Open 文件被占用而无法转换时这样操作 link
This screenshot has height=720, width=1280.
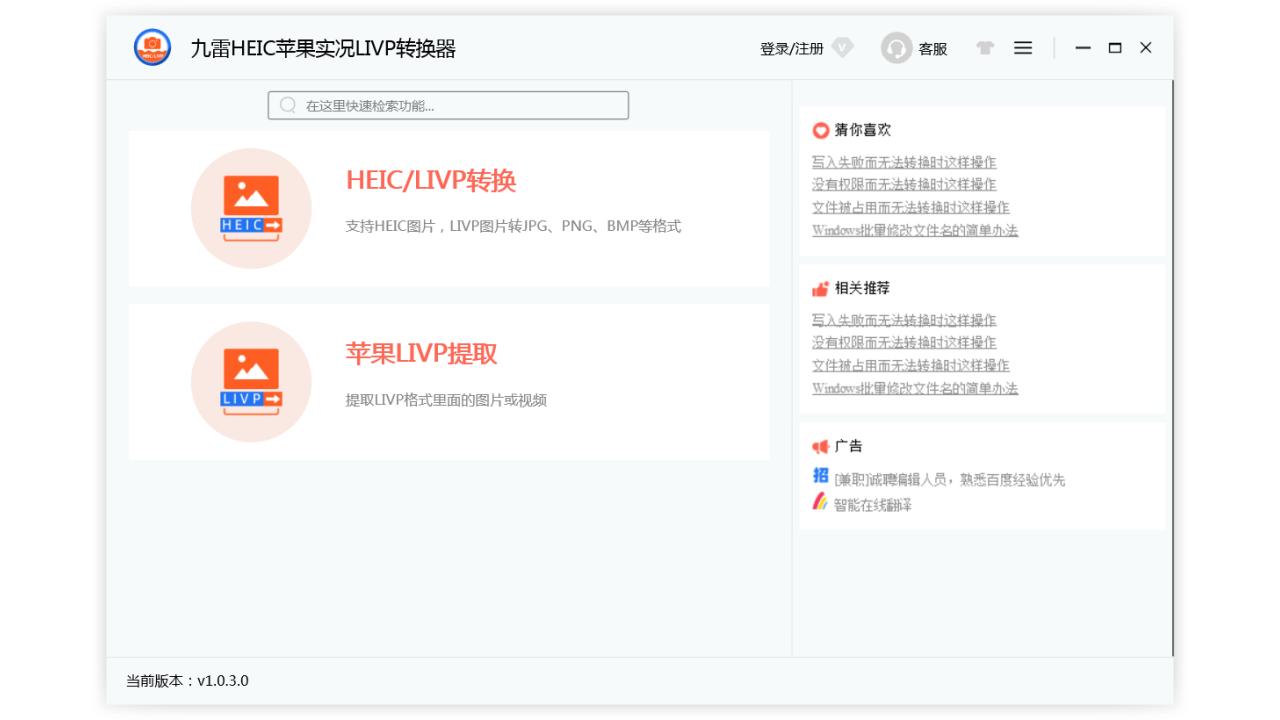[x=910, y=365]
